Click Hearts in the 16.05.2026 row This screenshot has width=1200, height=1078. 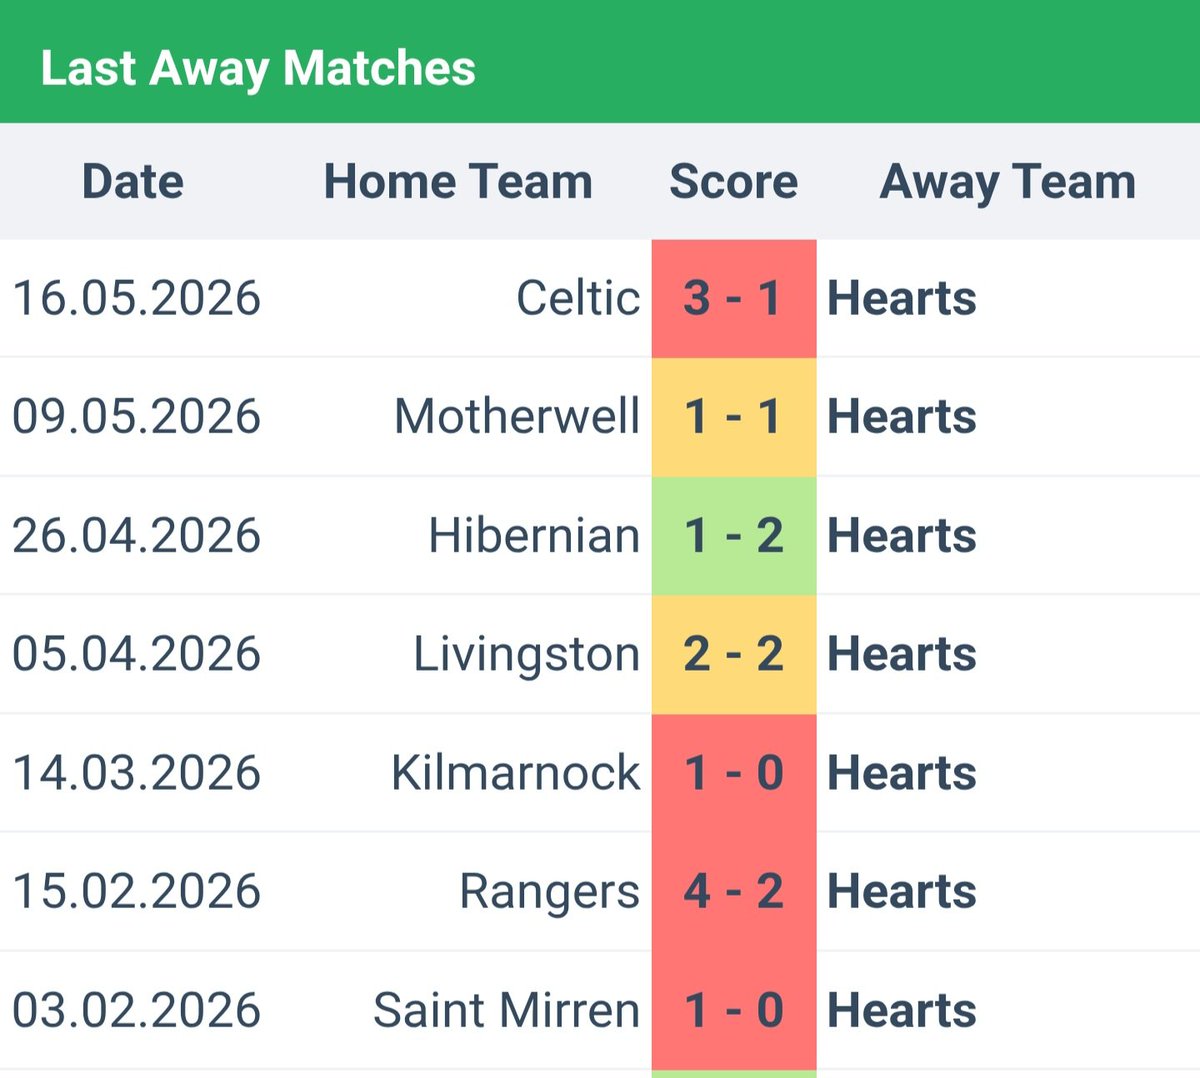click(x=902, y=298)
